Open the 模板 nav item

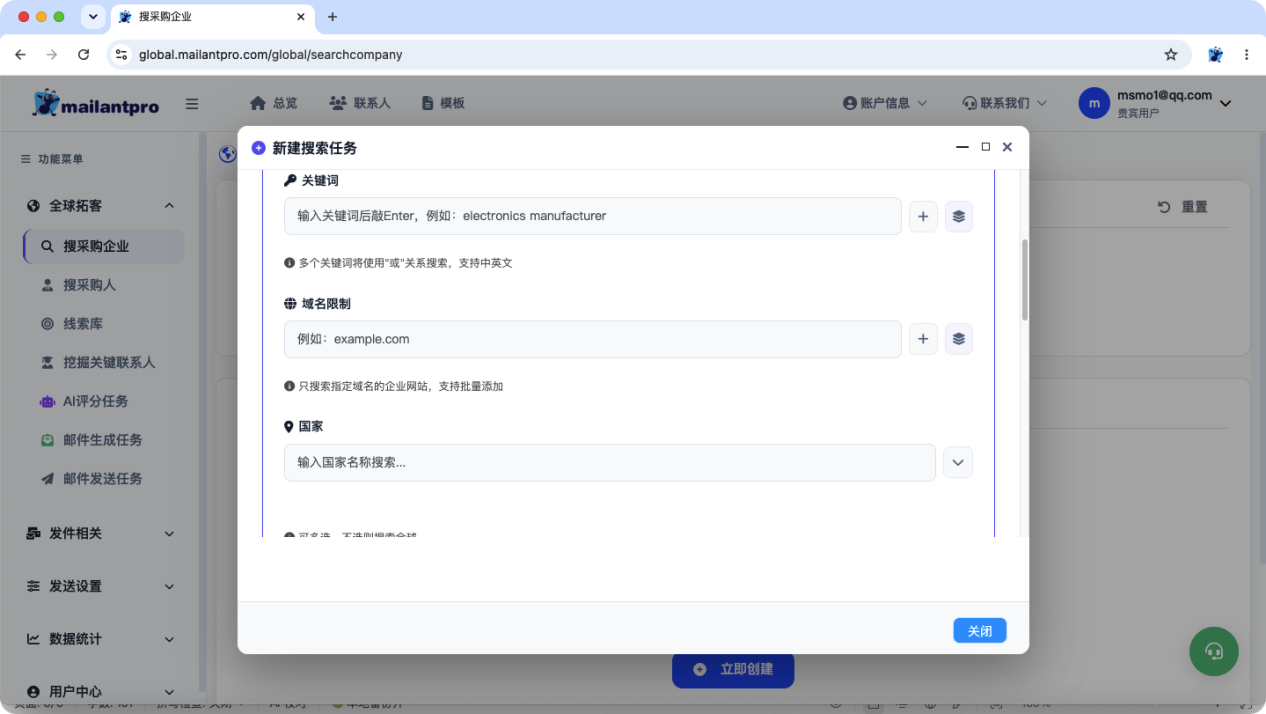[443, 103]
